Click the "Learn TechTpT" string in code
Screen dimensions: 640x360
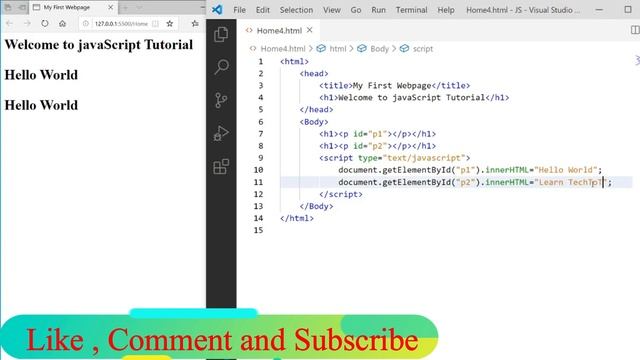point(571,182)
